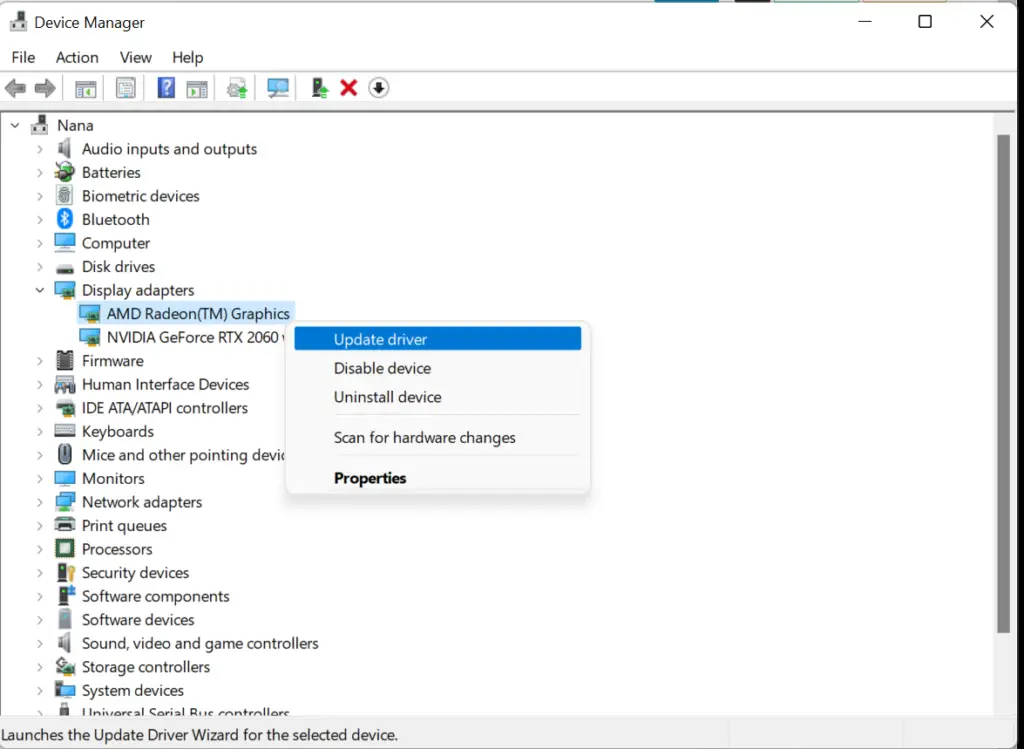Image resolution: width=1024 pixels, height=749 pixels.
Task: Click the black down-arrow Disable device icon
Action: coord(379,88)
